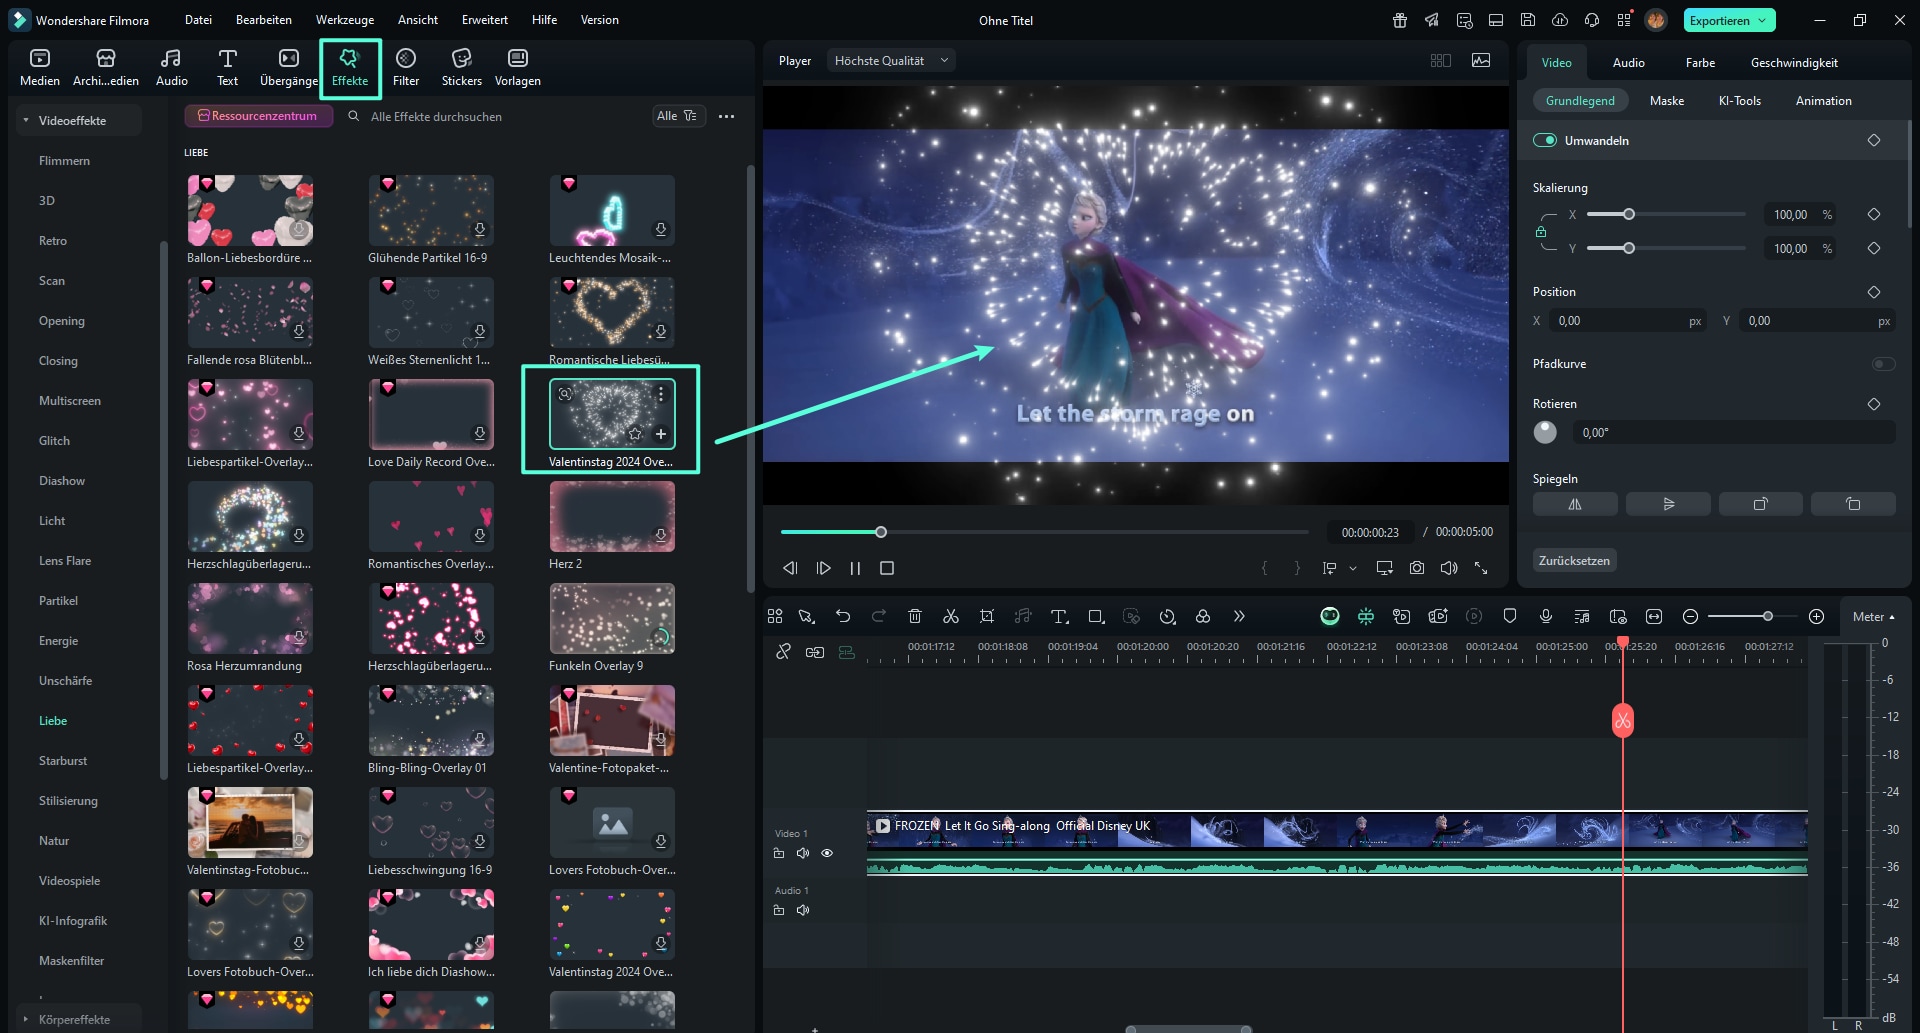
Task: Open the headset support icon
Action: click(x=1592, y=20)
